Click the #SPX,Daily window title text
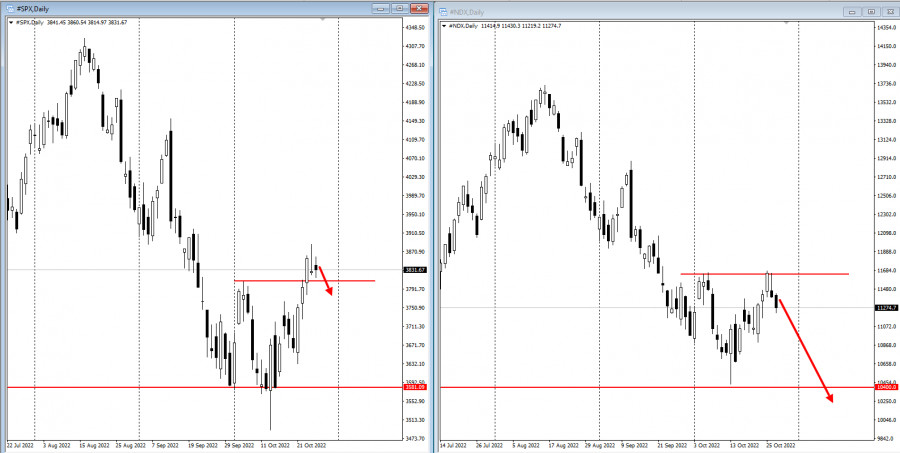Screen dimensions: 900x453 pyautogui.click(x=33, y=9)
